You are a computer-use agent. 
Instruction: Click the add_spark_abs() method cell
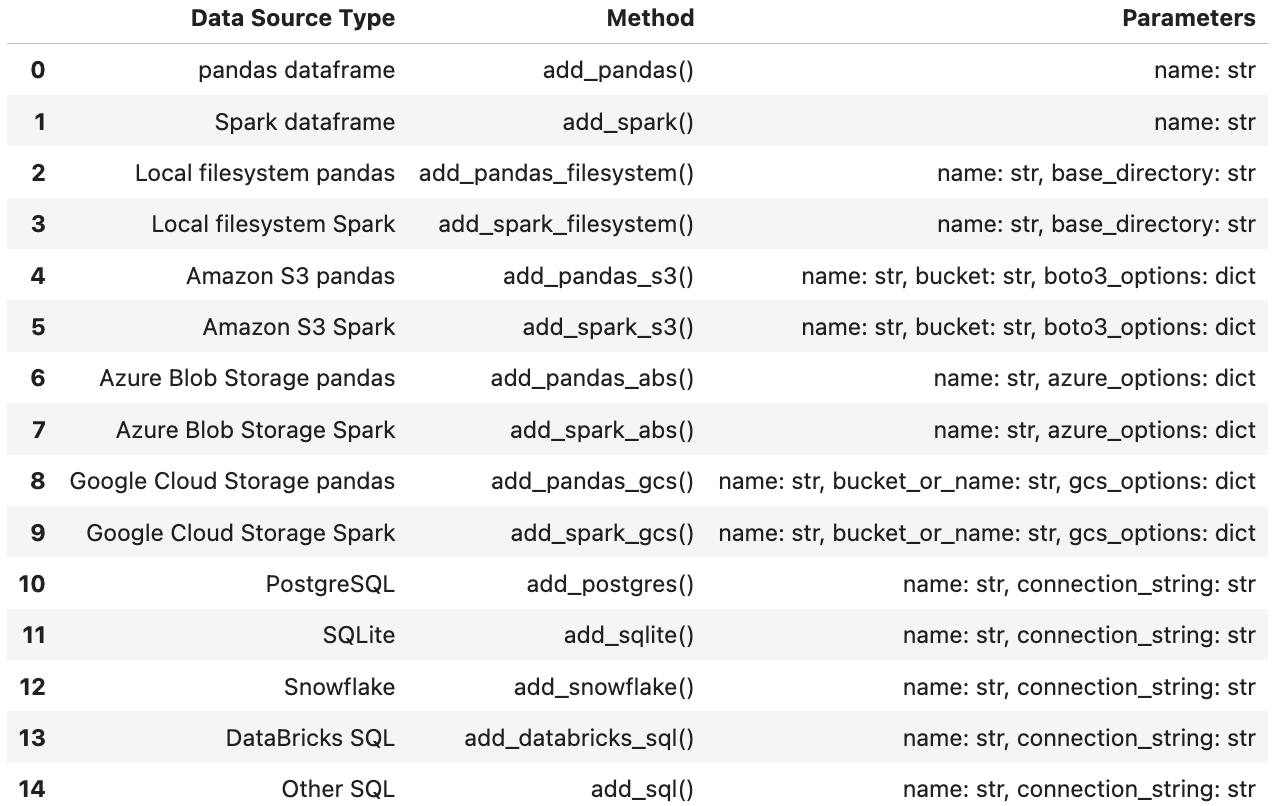click(x=602, y=430)
